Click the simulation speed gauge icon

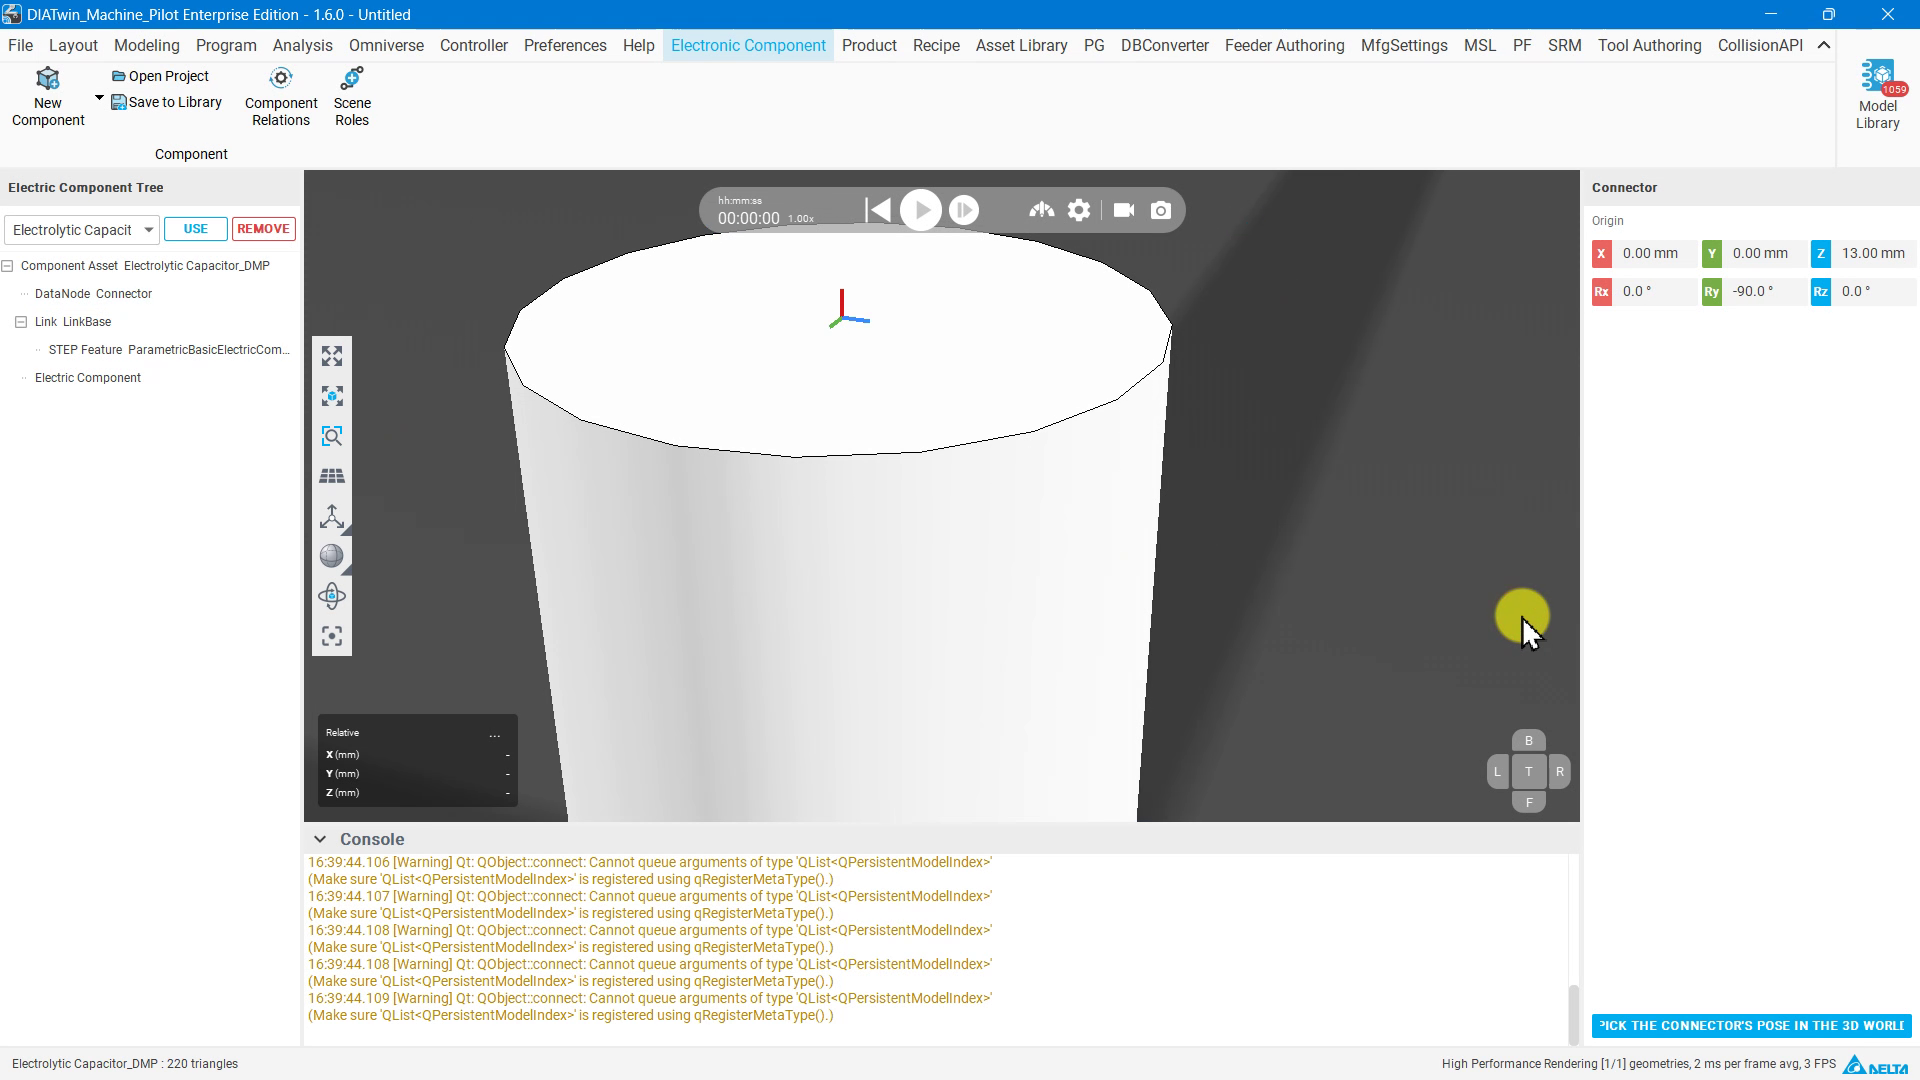pos(1042,210)
